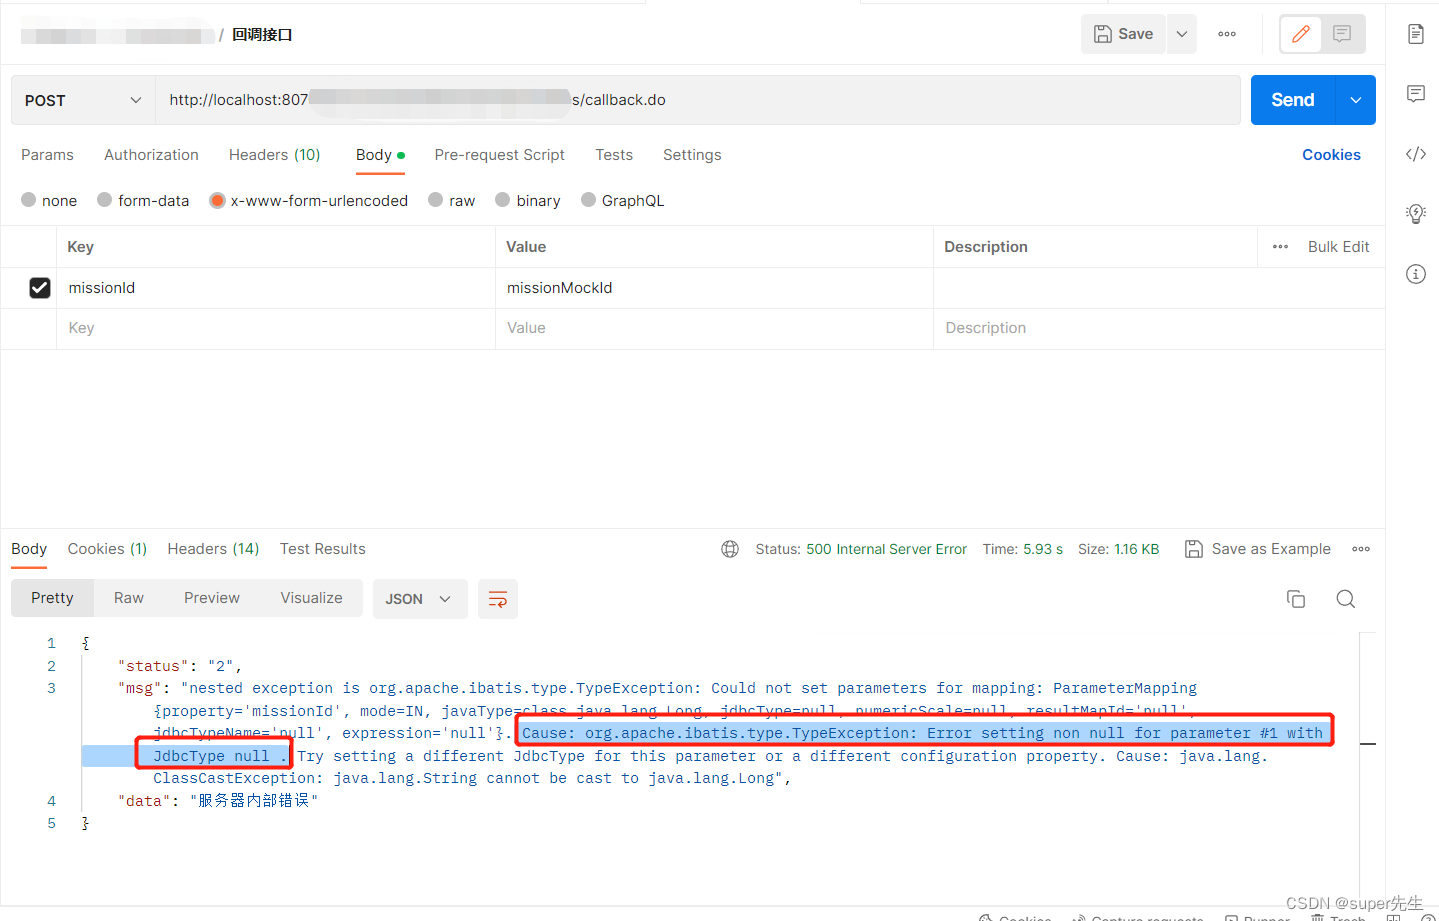Open the Comments icon in right sidebar
This screenshot has width=1439, height=921.
pyautogui.click(x=1415, y=94)
